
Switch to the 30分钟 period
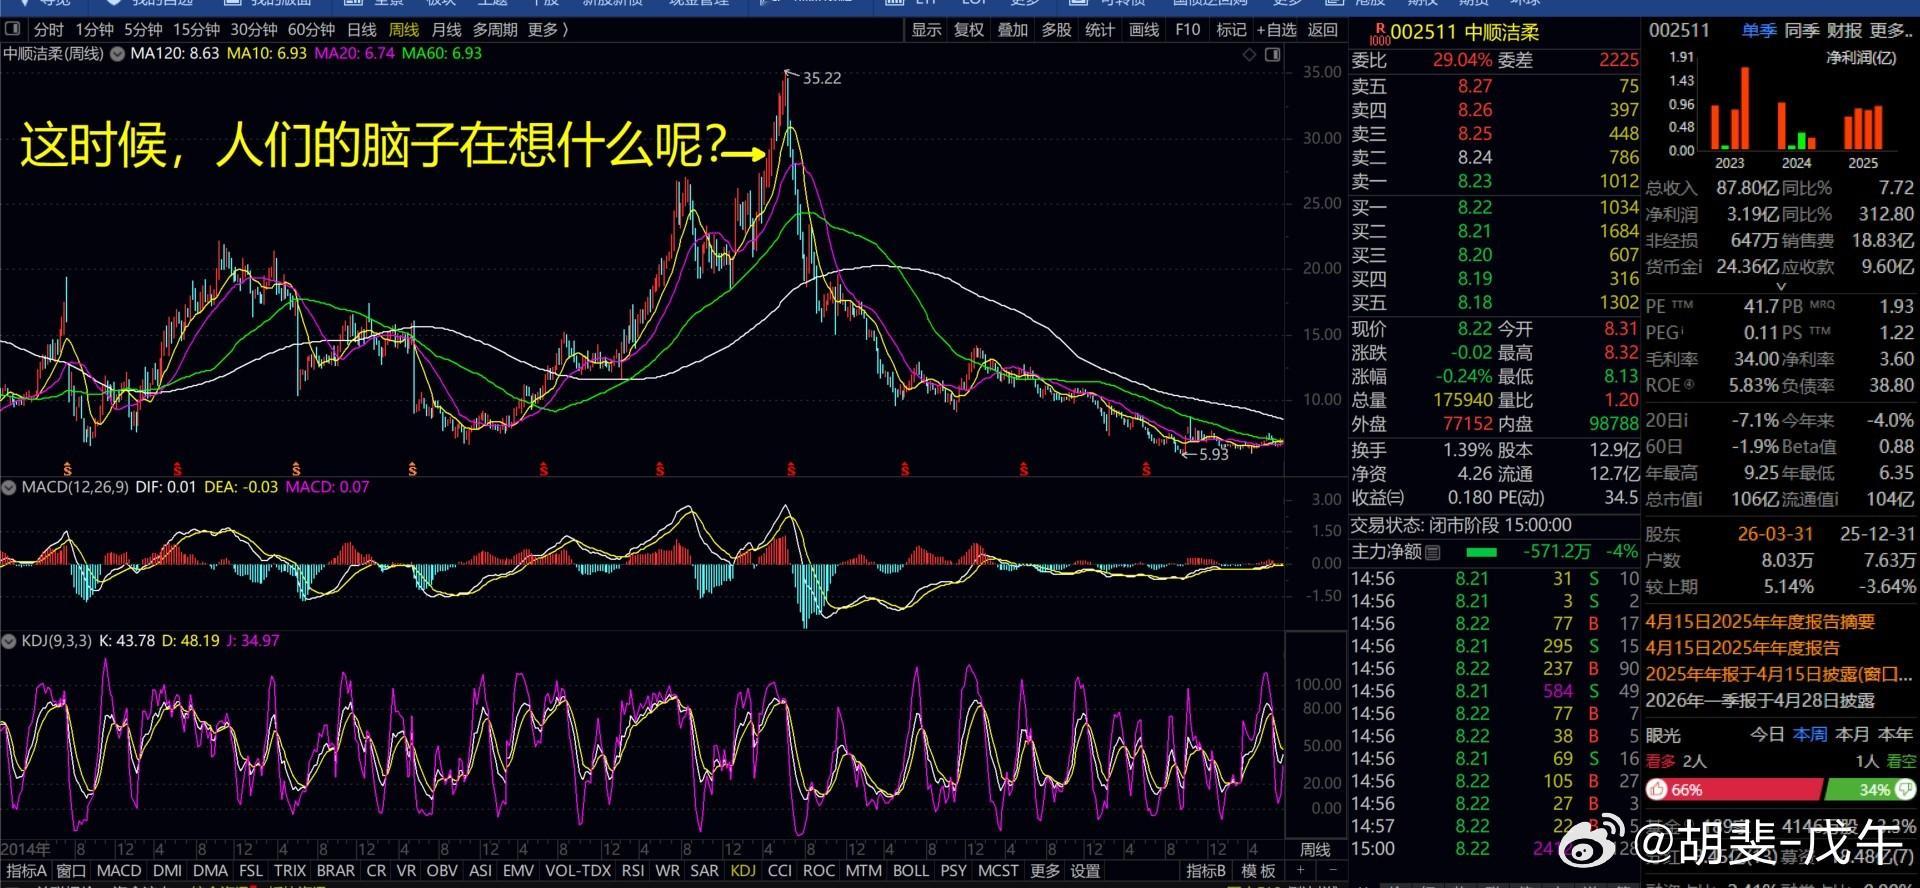254,30
